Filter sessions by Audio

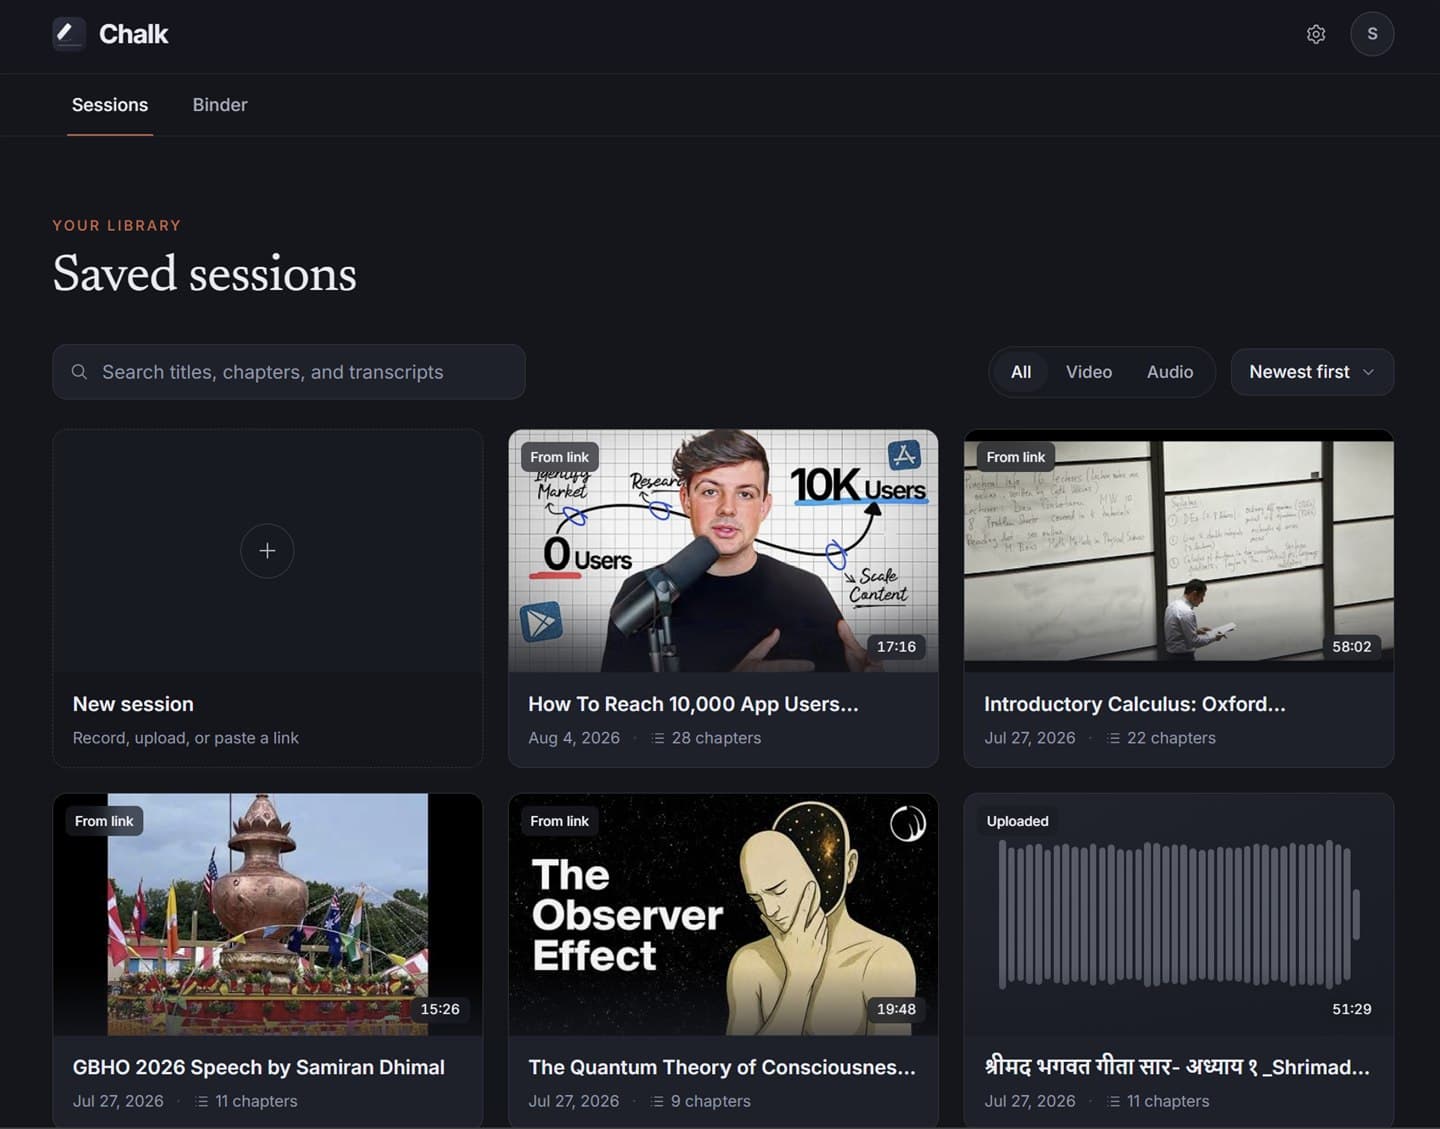(1170, 372)
